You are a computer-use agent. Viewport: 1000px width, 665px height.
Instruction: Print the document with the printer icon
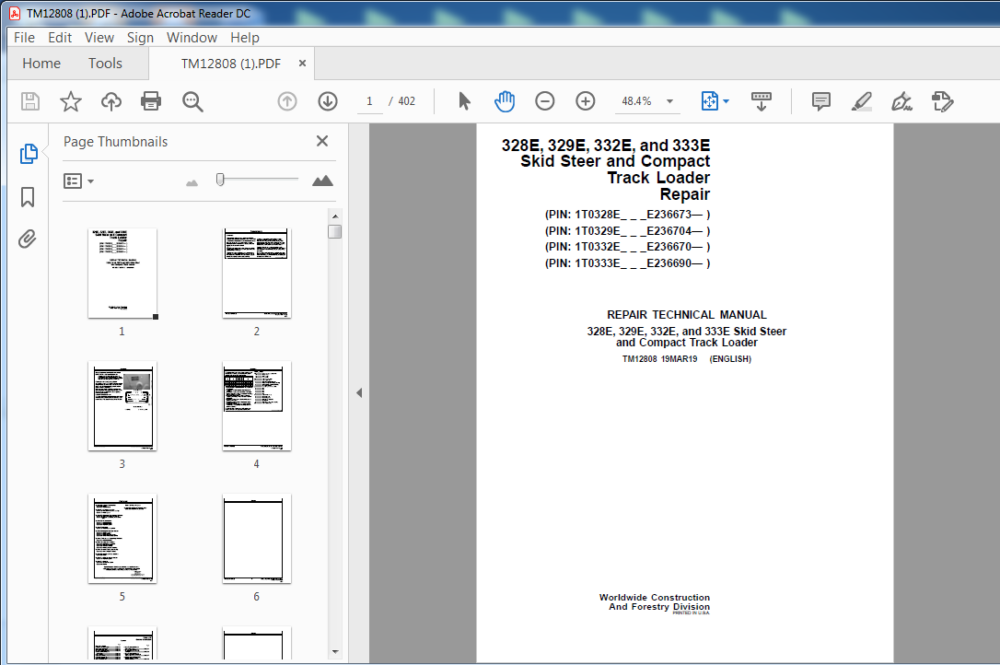click(x=151, y=101)
